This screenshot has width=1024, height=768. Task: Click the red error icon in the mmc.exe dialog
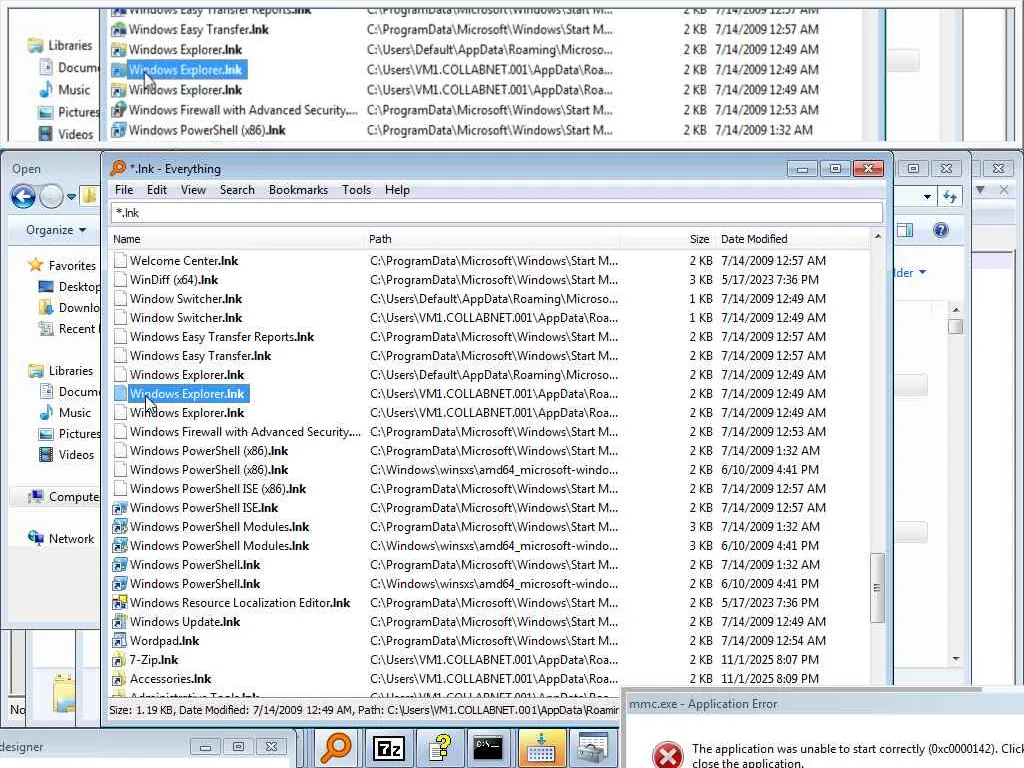click(668, 755)
